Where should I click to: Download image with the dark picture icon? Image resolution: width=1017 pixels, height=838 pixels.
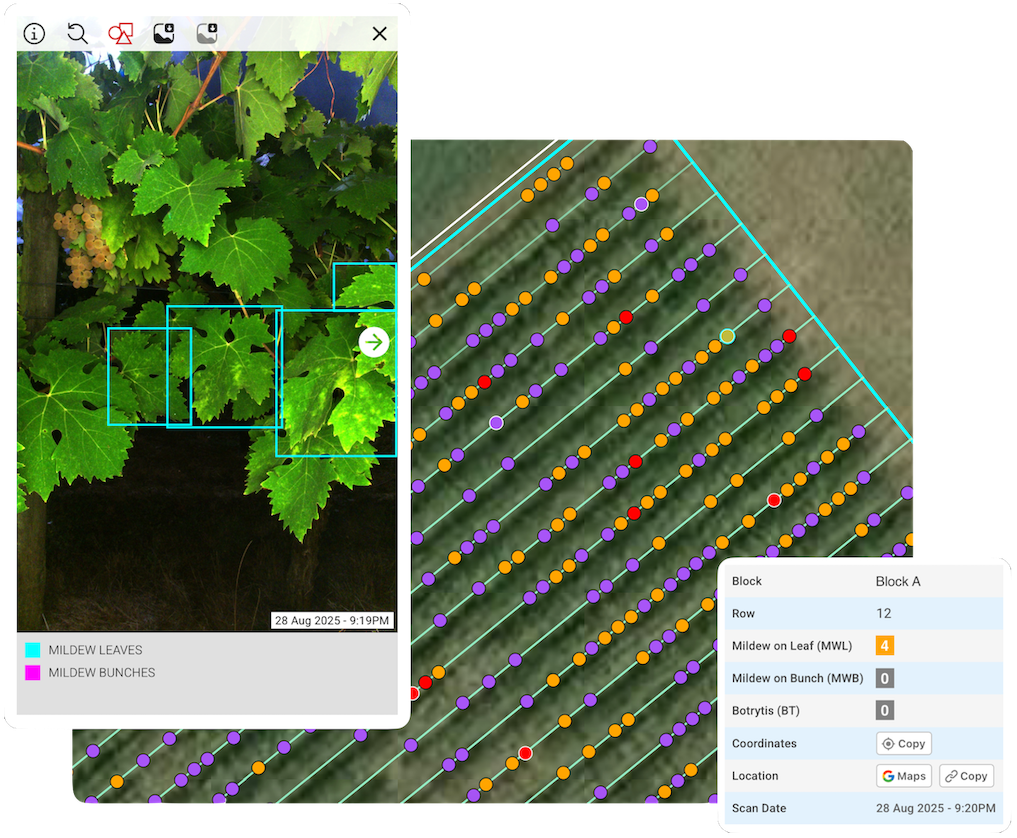coord(164,33)
